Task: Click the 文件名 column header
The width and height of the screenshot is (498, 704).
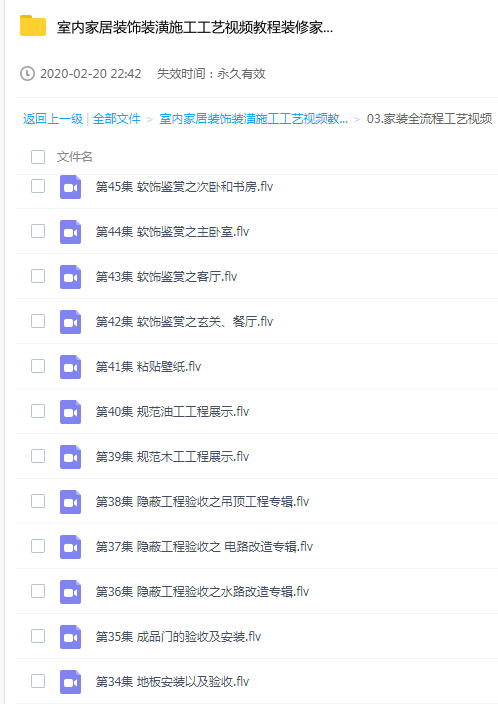Action: pos(75,157)
